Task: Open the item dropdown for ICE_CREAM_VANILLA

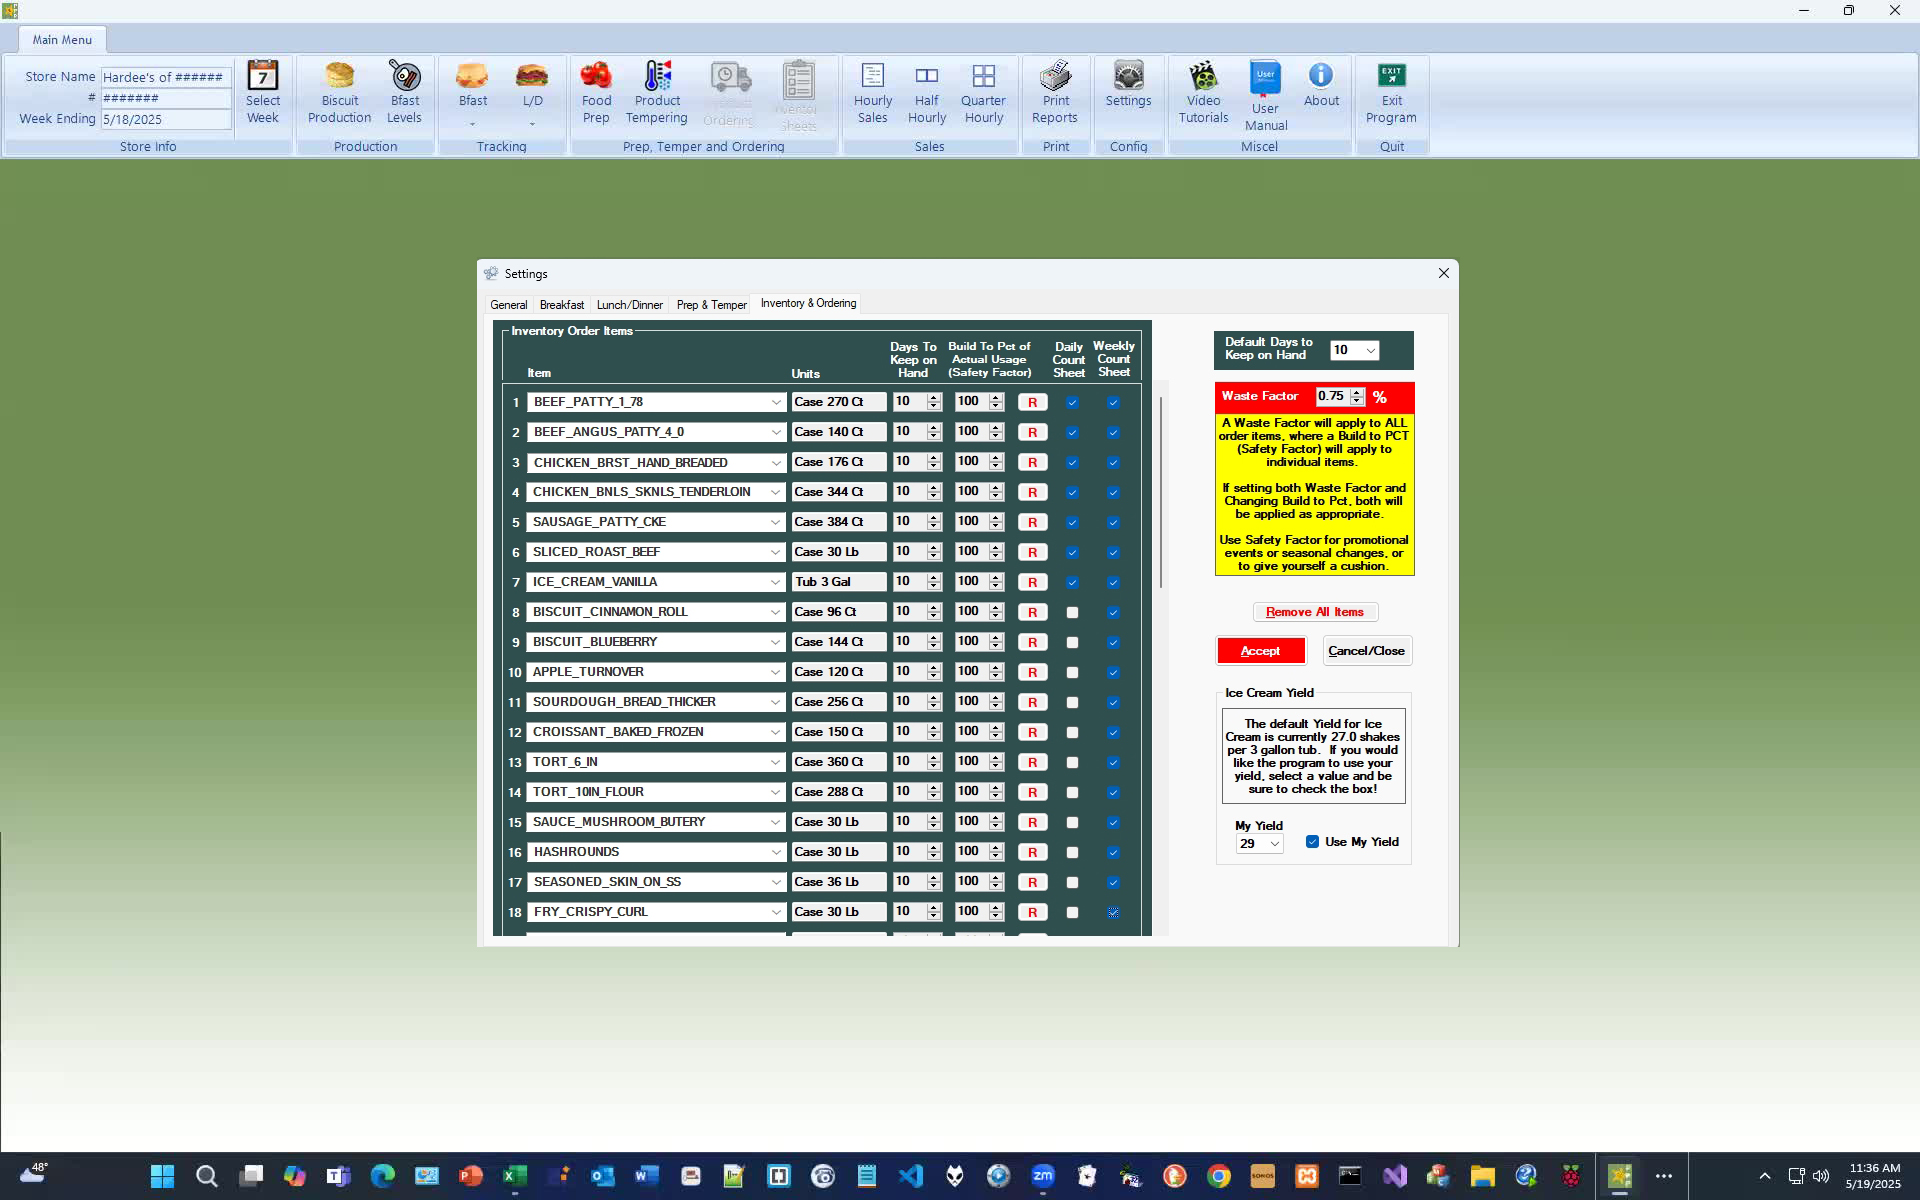Action: (x=775, y=582)
